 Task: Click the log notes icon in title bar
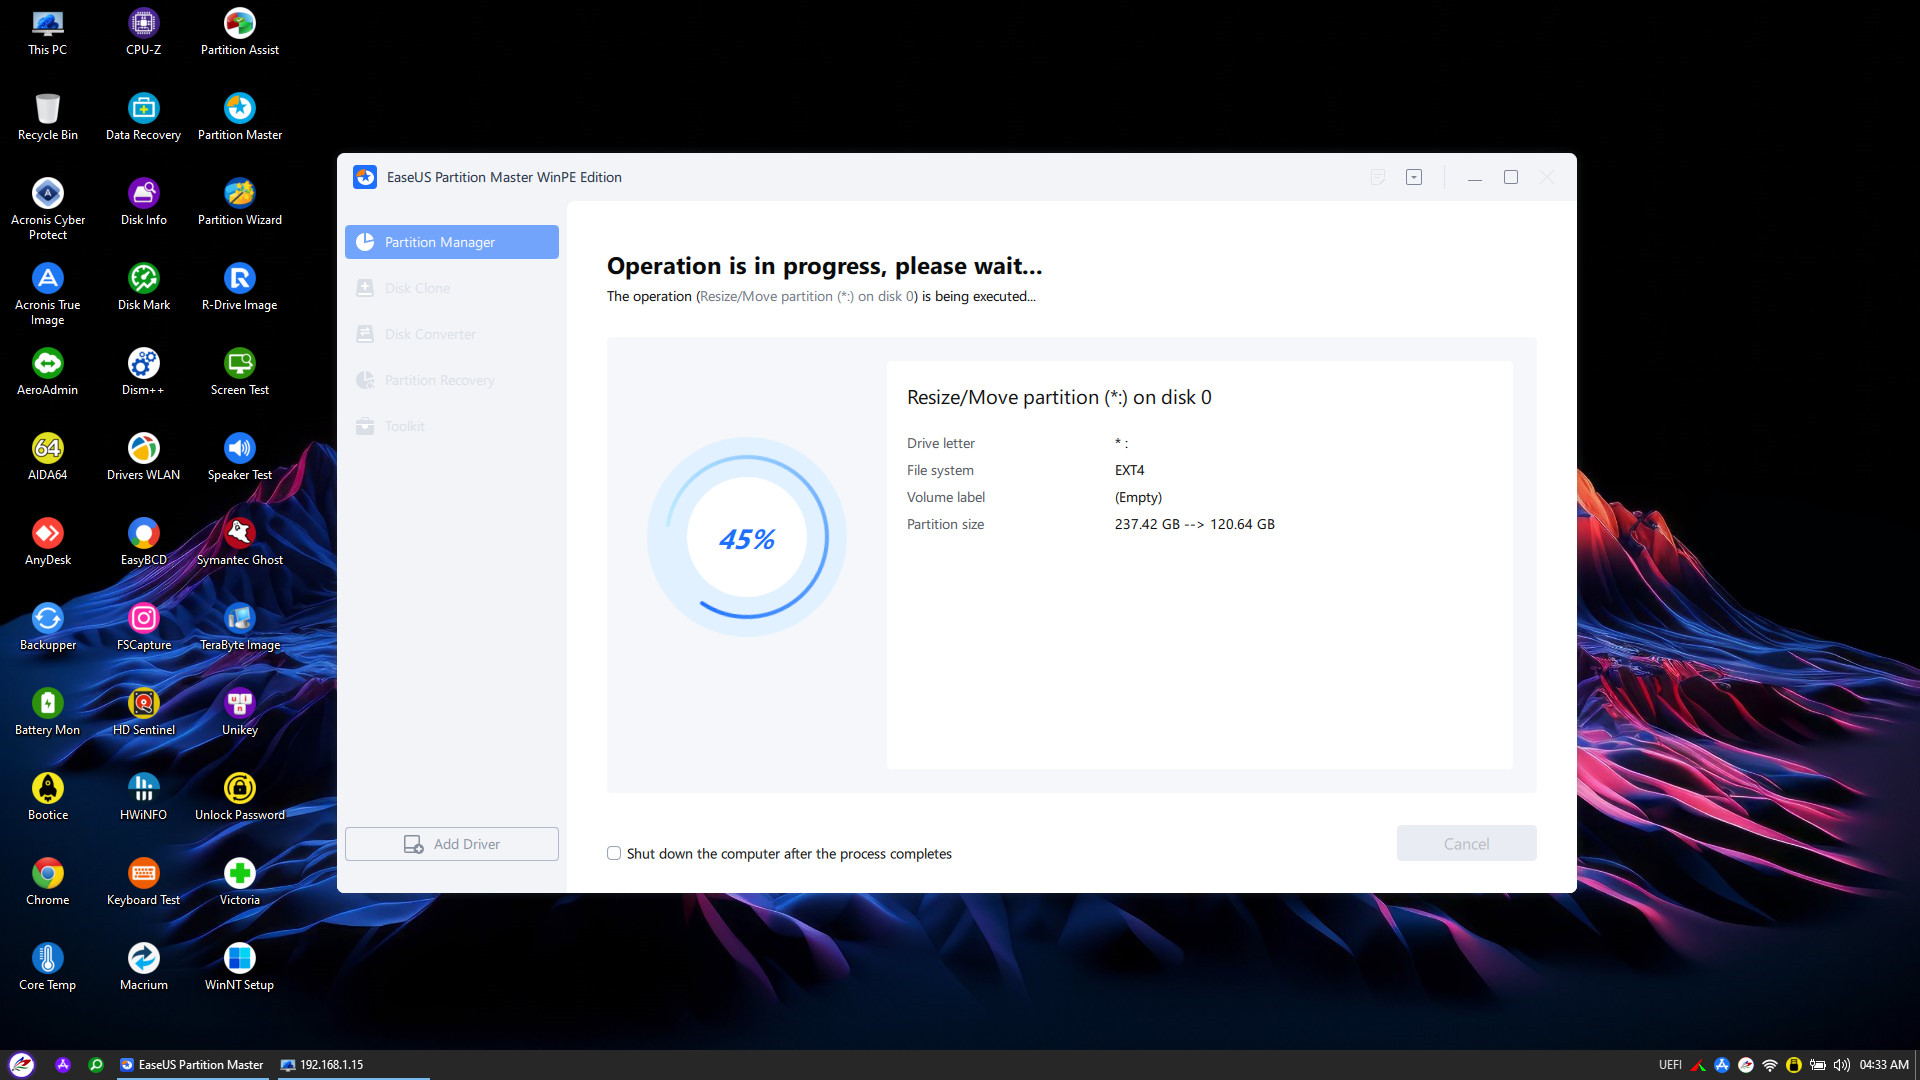1377,177
